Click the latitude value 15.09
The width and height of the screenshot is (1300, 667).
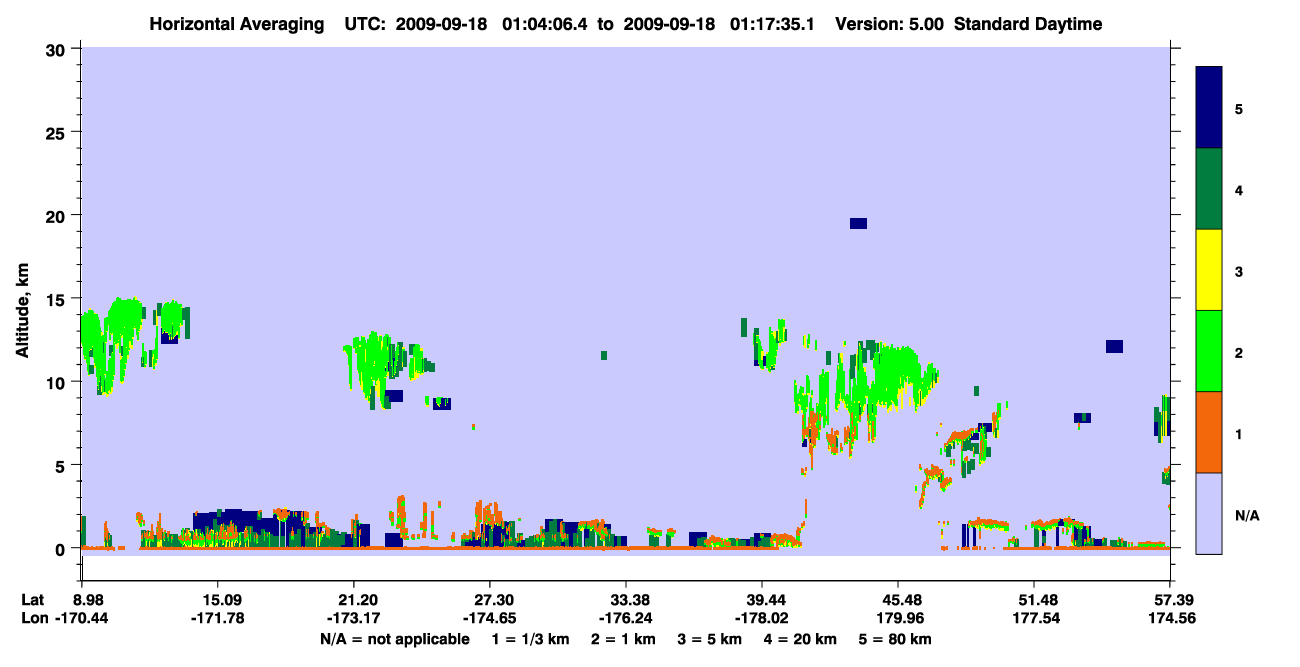point(218,600)
